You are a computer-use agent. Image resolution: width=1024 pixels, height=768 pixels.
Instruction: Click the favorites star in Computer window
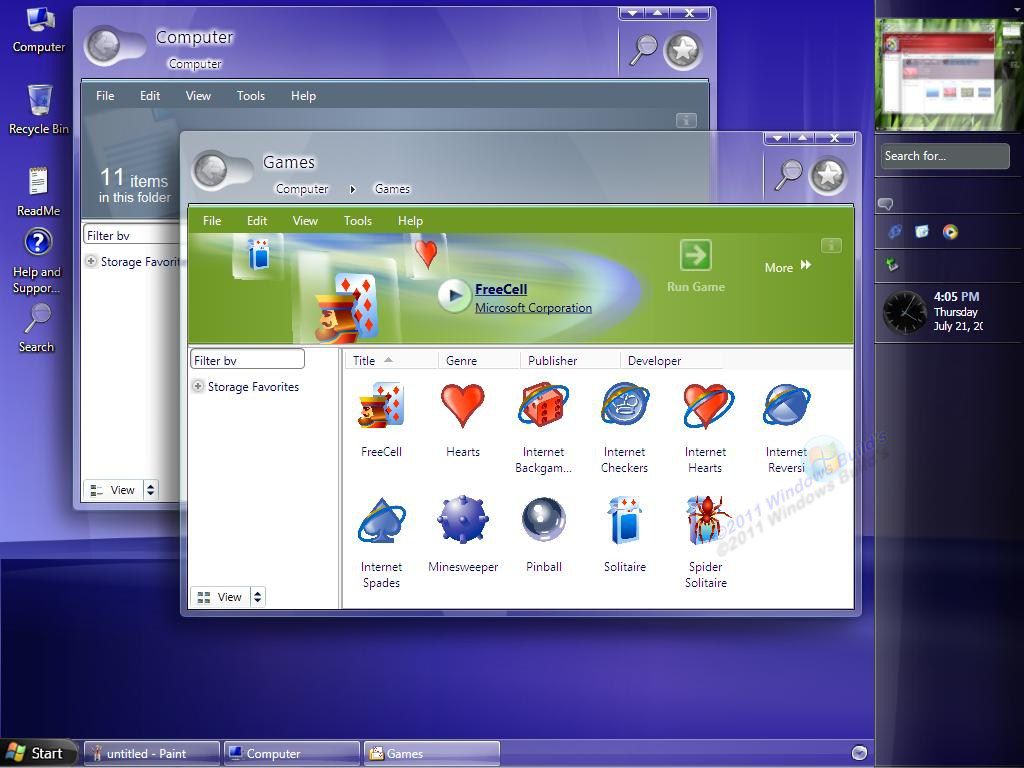point(683,50)
